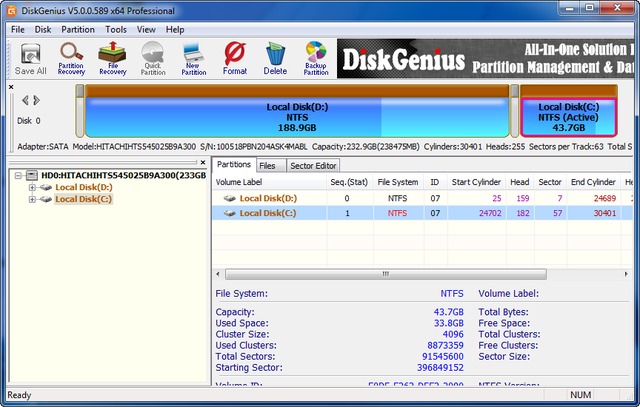This screenshot has width=640, height=407.
Task: Go to the previous disk with left arrow
Action: click(x=26, y=101)
